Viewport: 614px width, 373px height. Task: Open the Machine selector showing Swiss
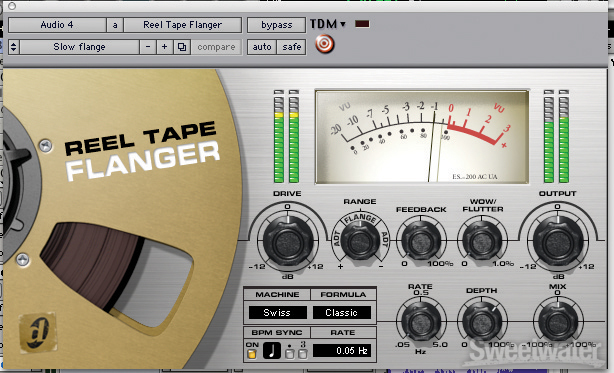pos(277,312)
